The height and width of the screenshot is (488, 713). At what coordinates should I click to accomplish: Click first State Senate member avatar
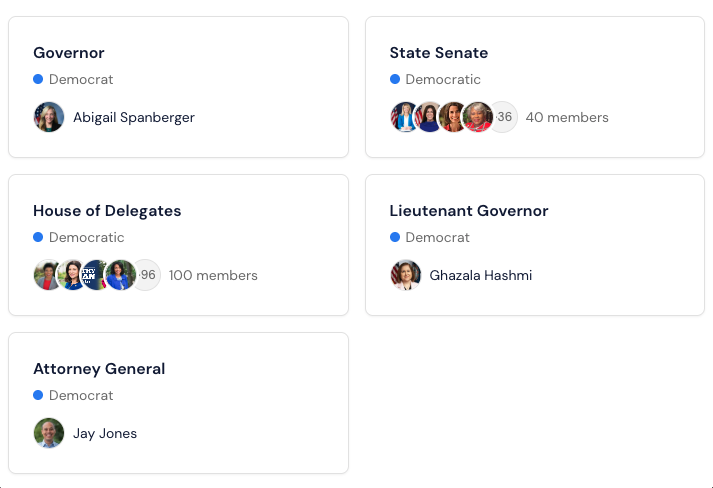pyautogui.click(x=403, y=117)
